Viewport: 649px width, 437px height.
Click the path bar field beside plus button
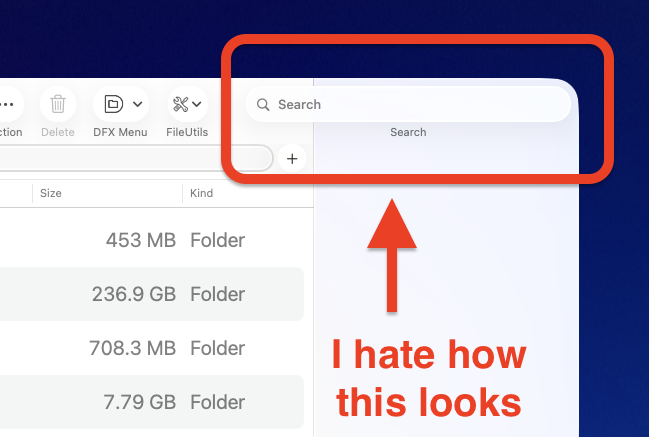click(x=136, y=158)
